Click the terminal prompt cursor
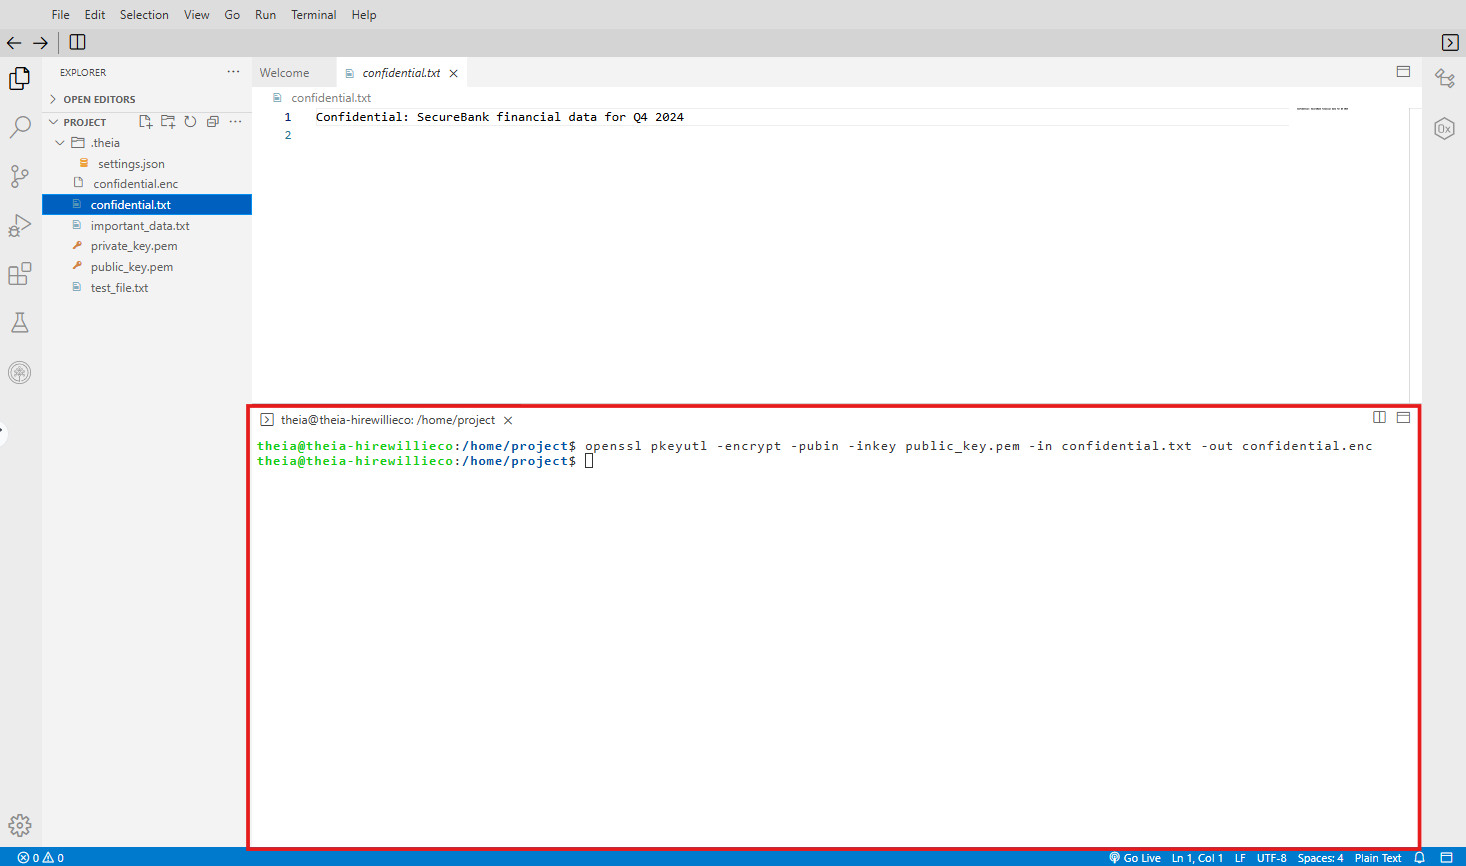 click(589, 461)
